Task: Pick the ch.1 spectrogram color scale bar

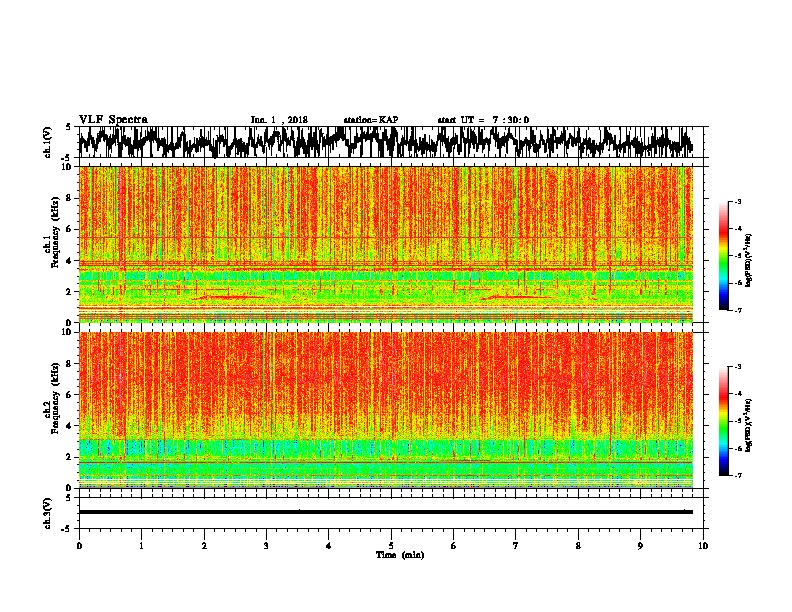Action: (x=723, y=256)
